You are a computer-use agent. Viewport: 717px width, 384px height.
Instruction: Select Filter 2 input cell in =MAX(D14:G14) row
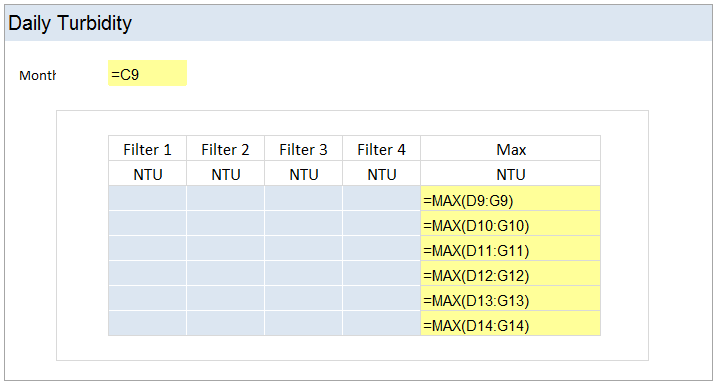pyautogui.click(x=225, y=323)
